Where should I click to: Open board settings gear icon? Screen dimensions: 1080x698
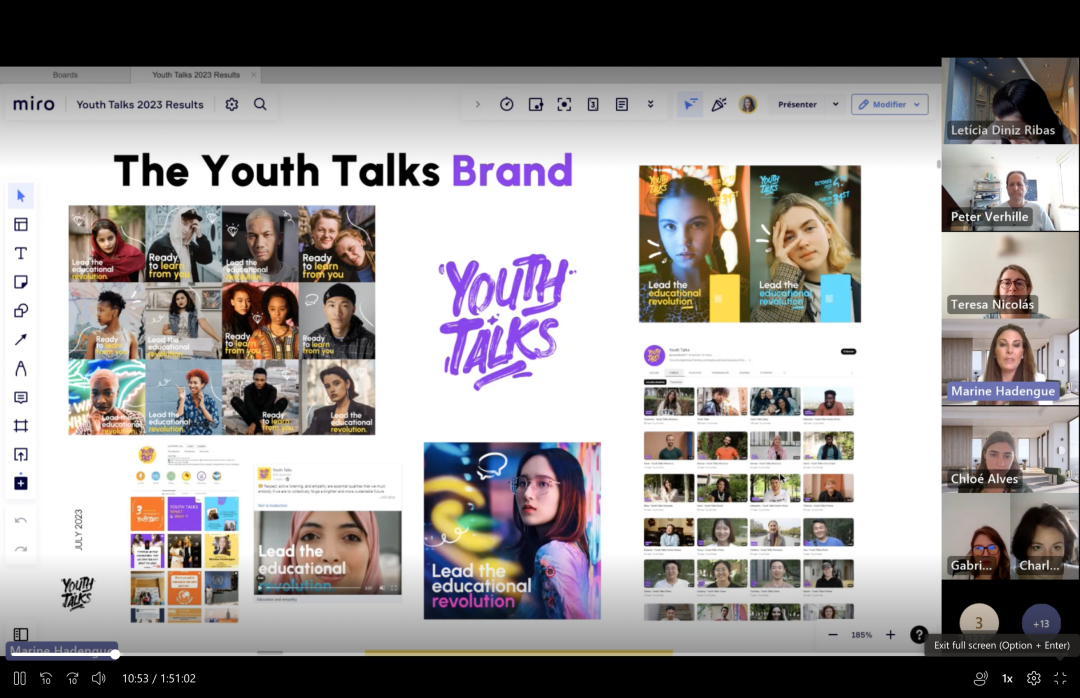[x=231, y=104]
